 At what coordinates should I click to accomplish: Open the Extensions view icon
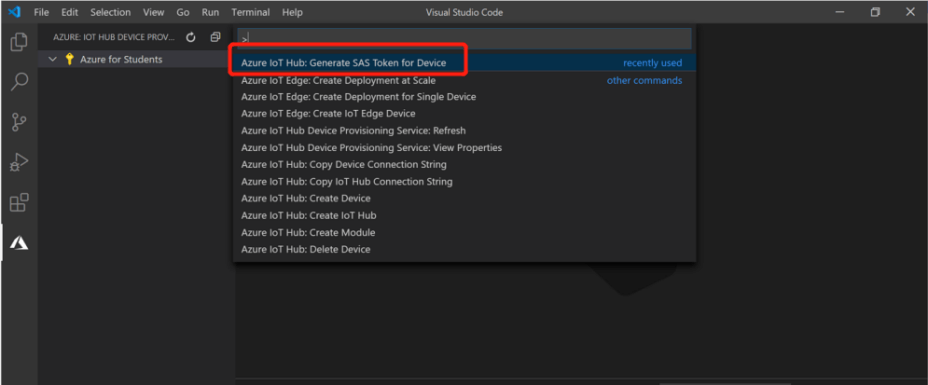(x=19, y=203)
